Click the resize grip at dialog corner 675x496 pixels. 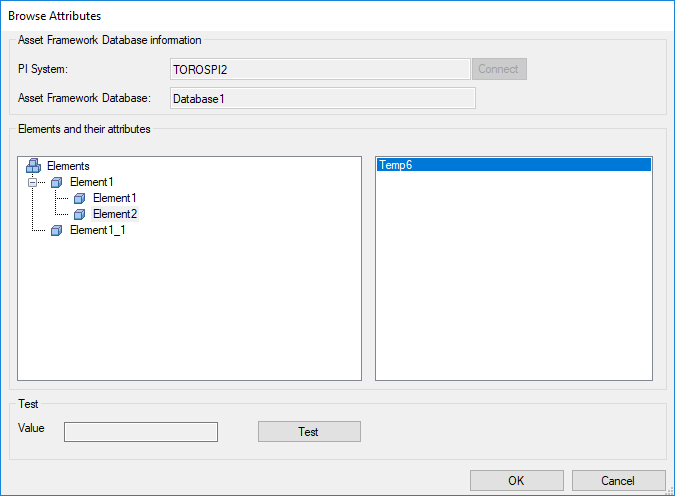click(x=670, y=491)
